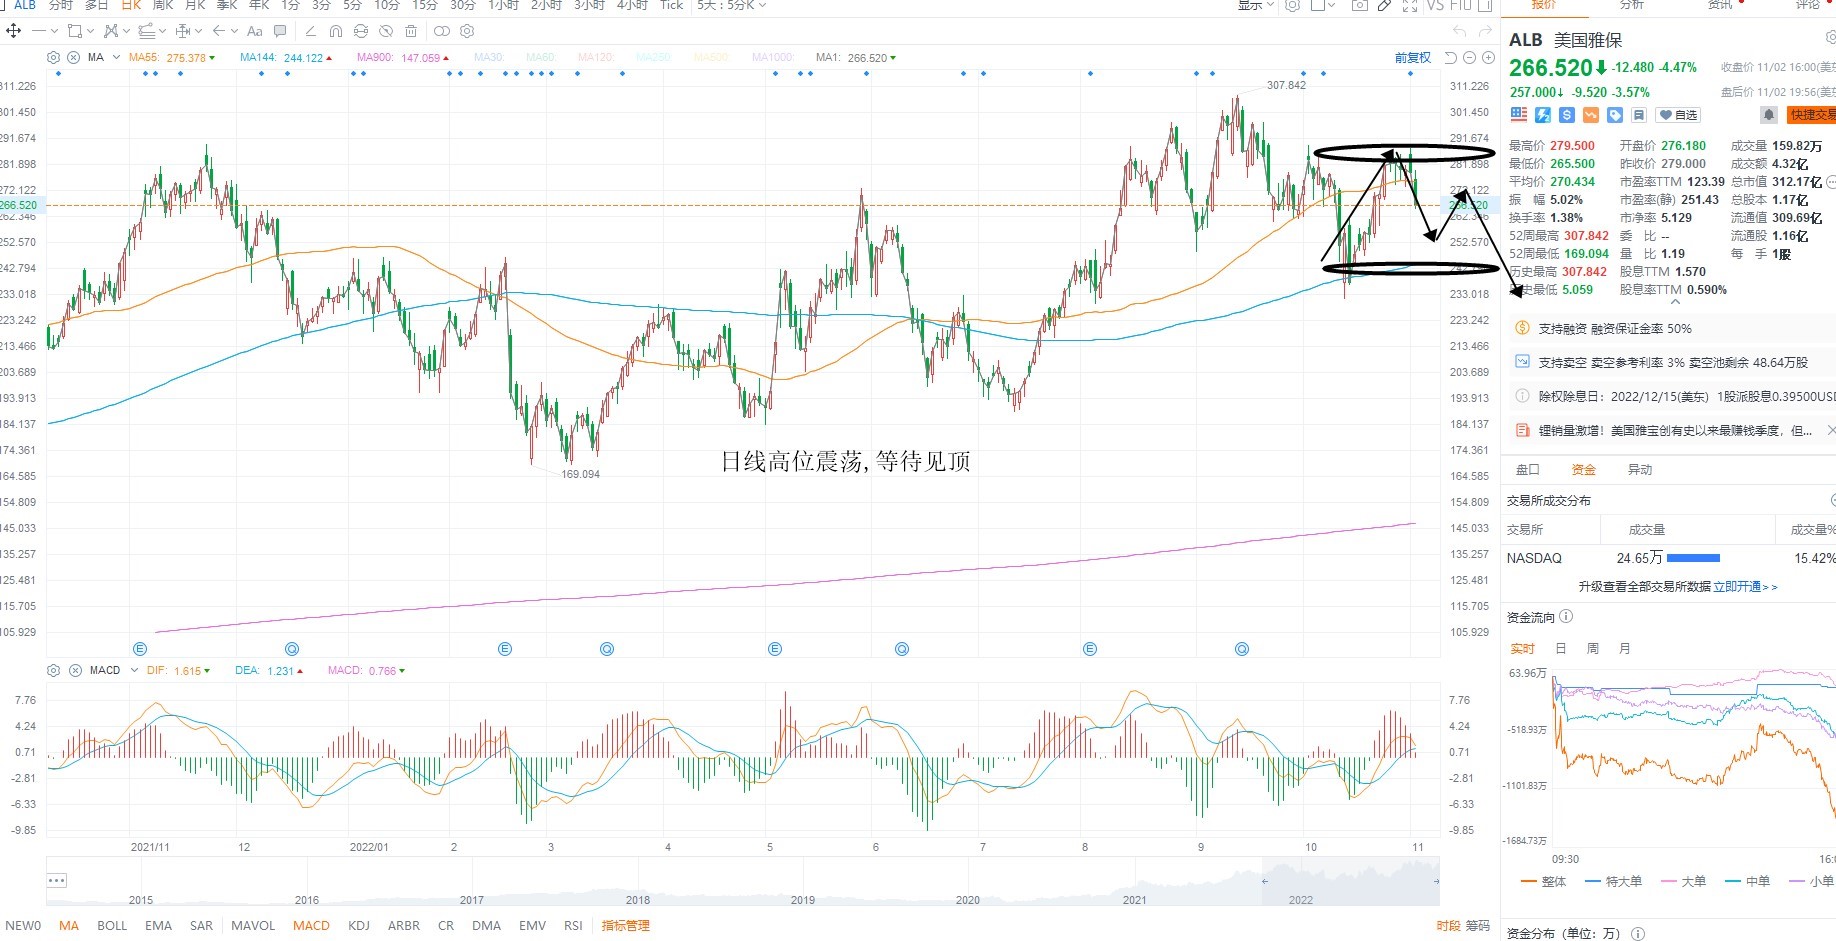Enable the magnet snap drawing tool
This screenshot has height=941, width=1836.
tap(336, 31)
